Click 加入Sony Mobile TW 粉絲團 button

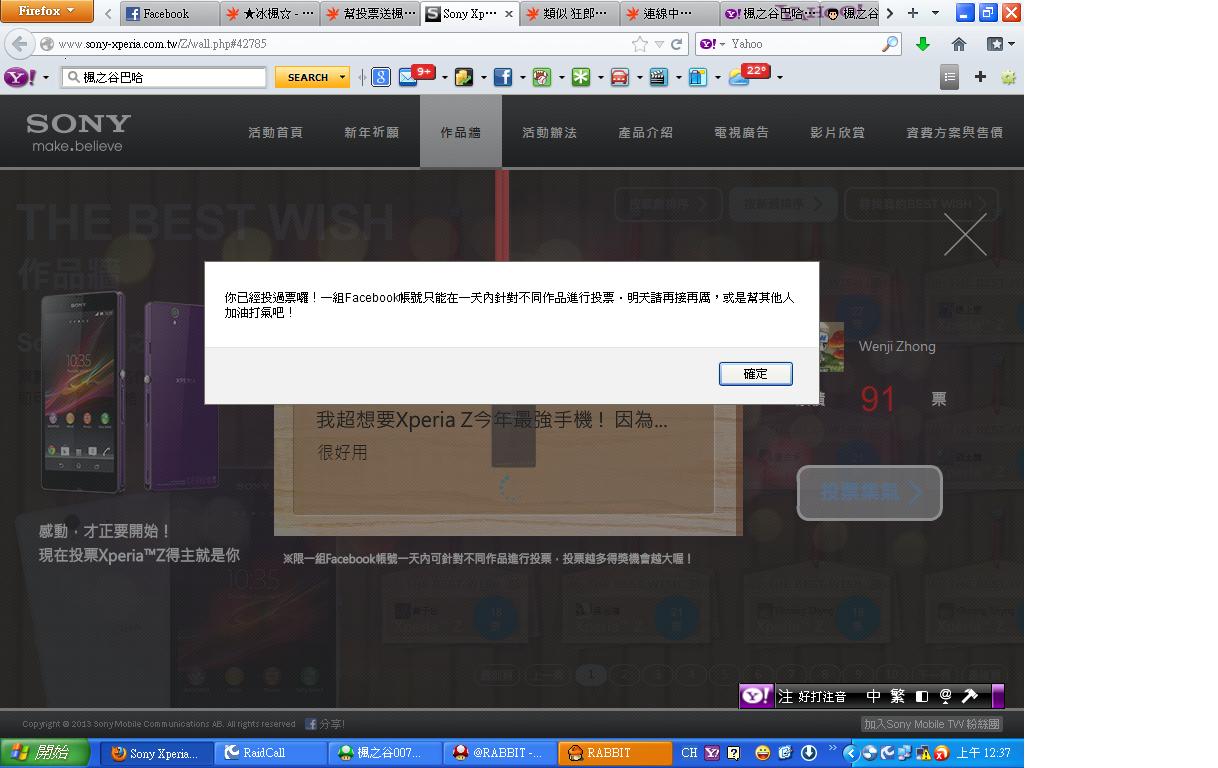(931, 724)
